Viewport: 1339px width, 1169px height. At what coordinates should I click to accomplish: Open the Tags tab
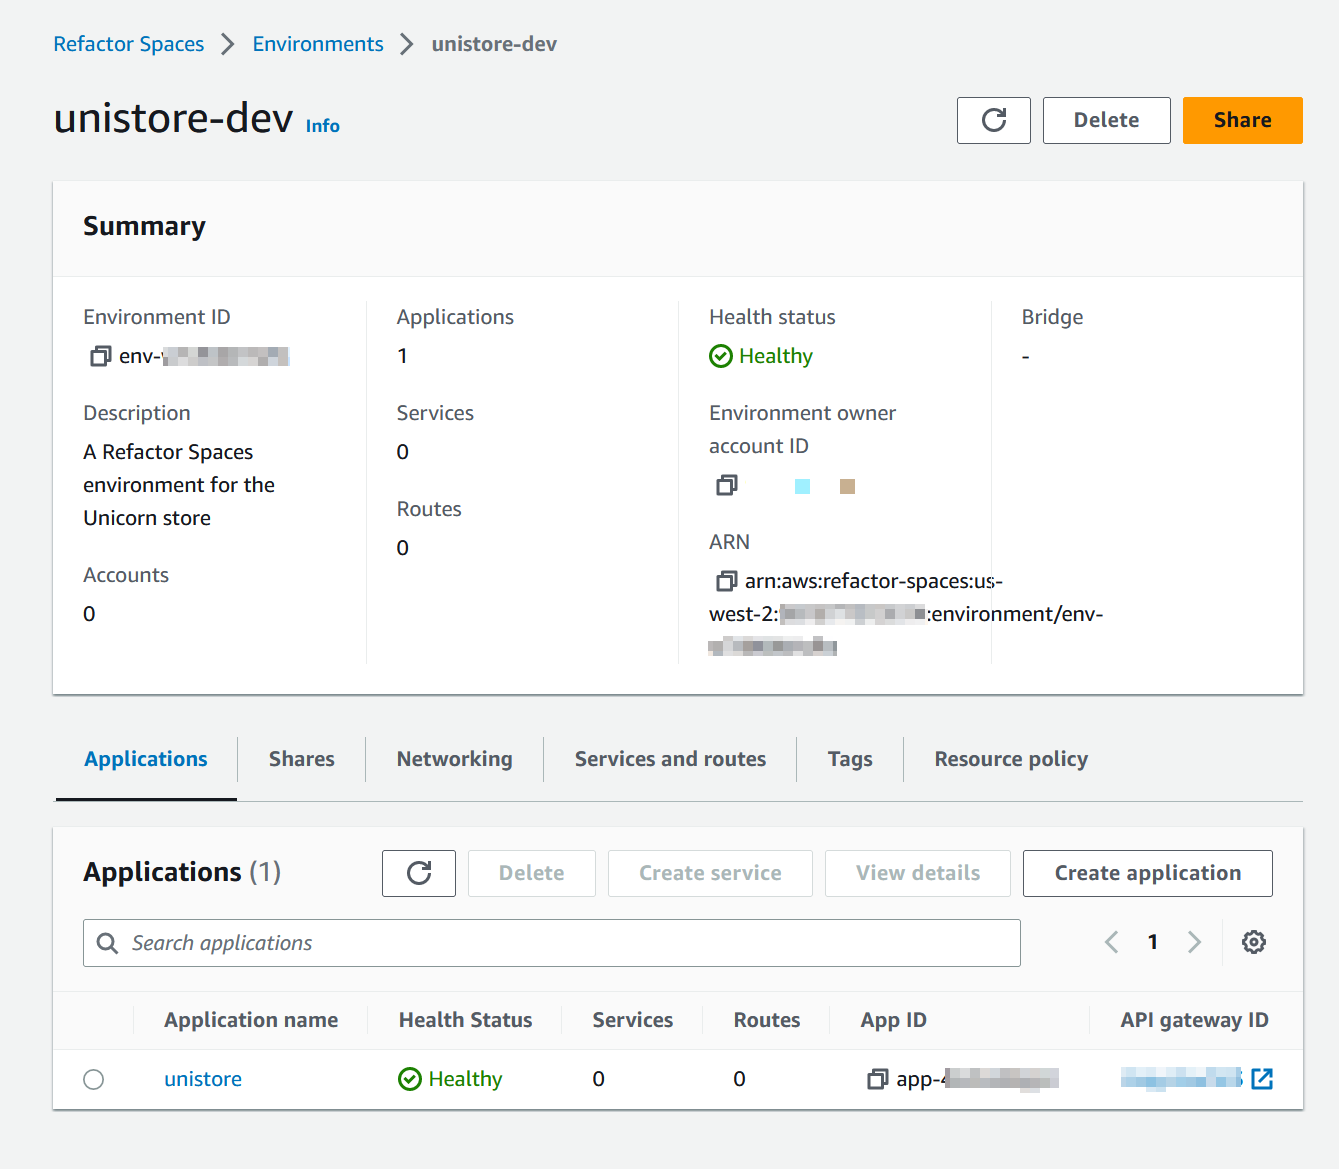point(850,759)
